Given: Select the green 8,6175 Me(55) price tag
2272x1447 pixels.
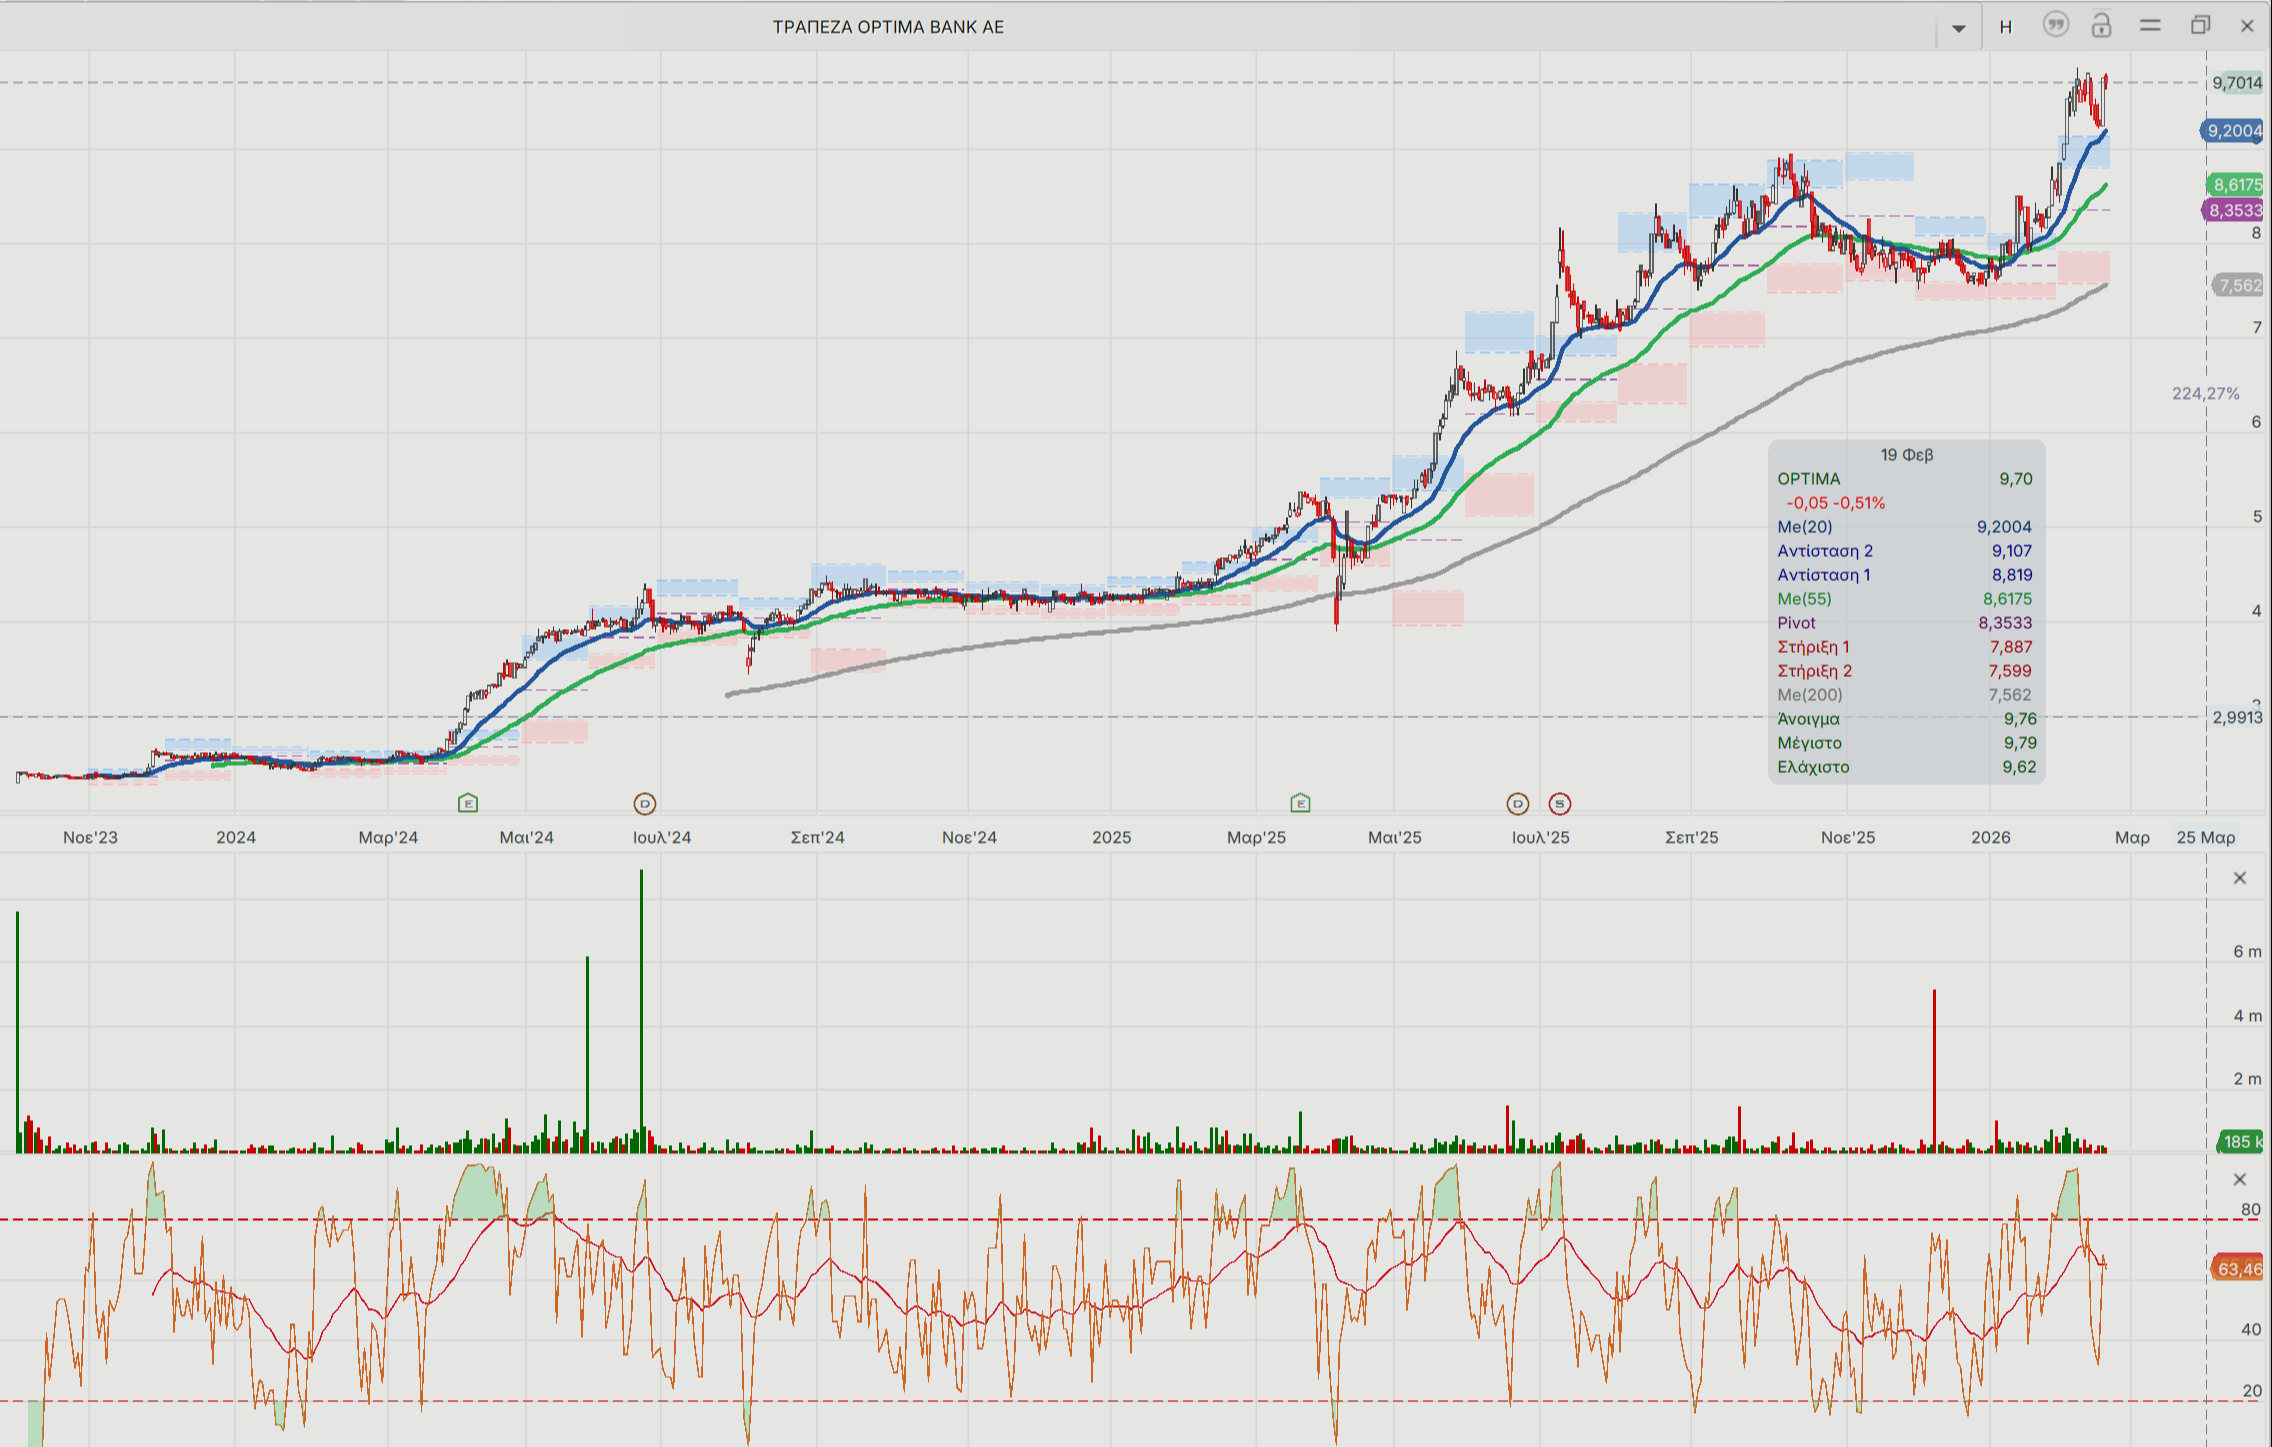Looking at the screenshot, I should (x=2236, y=184).
